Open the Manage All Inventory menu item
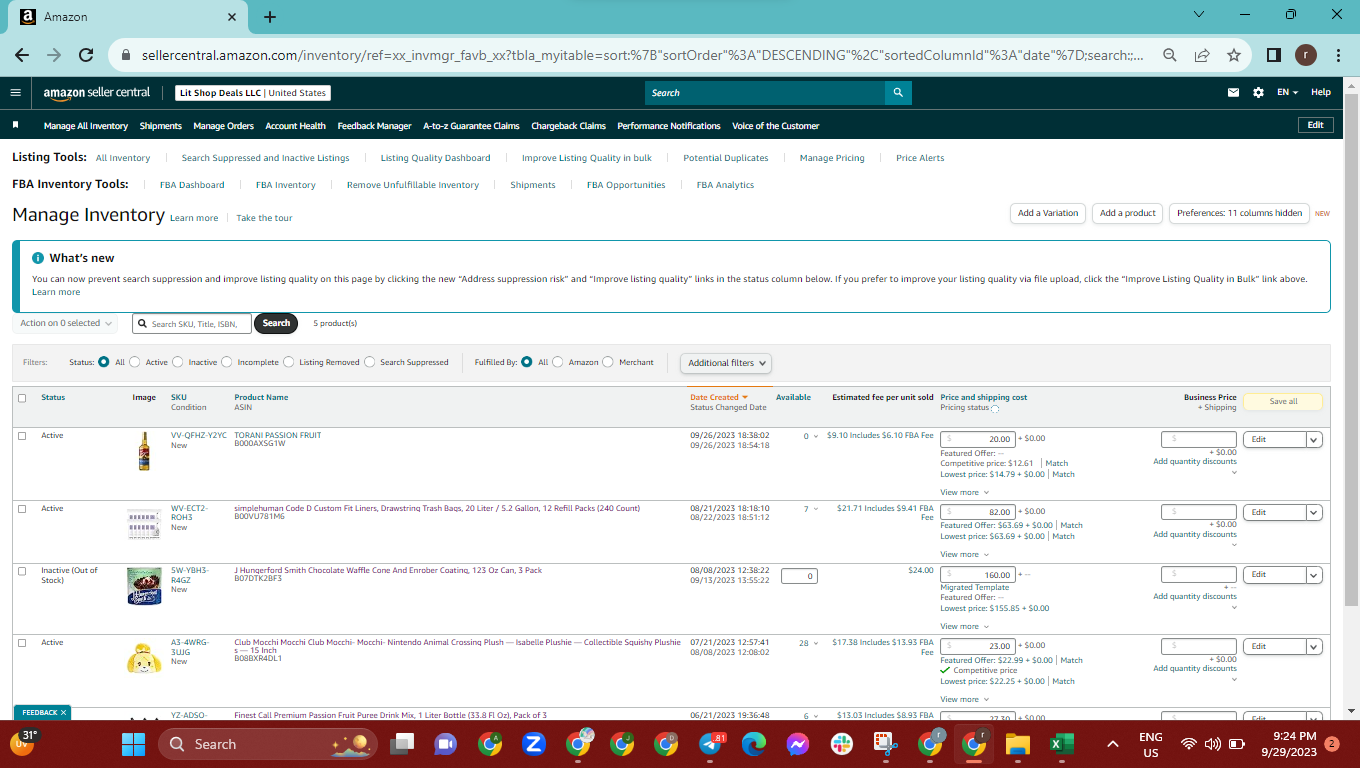This screenshot has width=1360, height=768. click(x=86, y=126)
